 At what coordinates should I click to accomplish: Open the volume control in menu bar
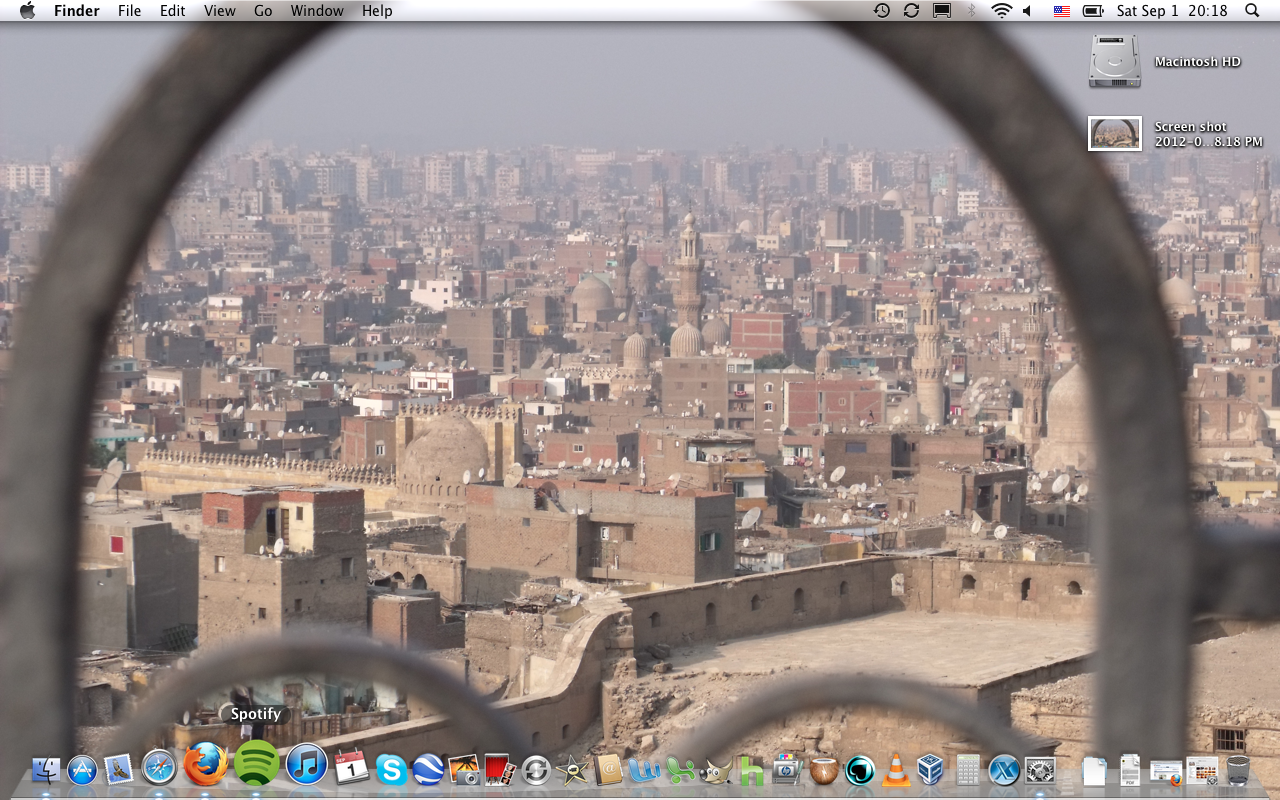click(1027, 11)
